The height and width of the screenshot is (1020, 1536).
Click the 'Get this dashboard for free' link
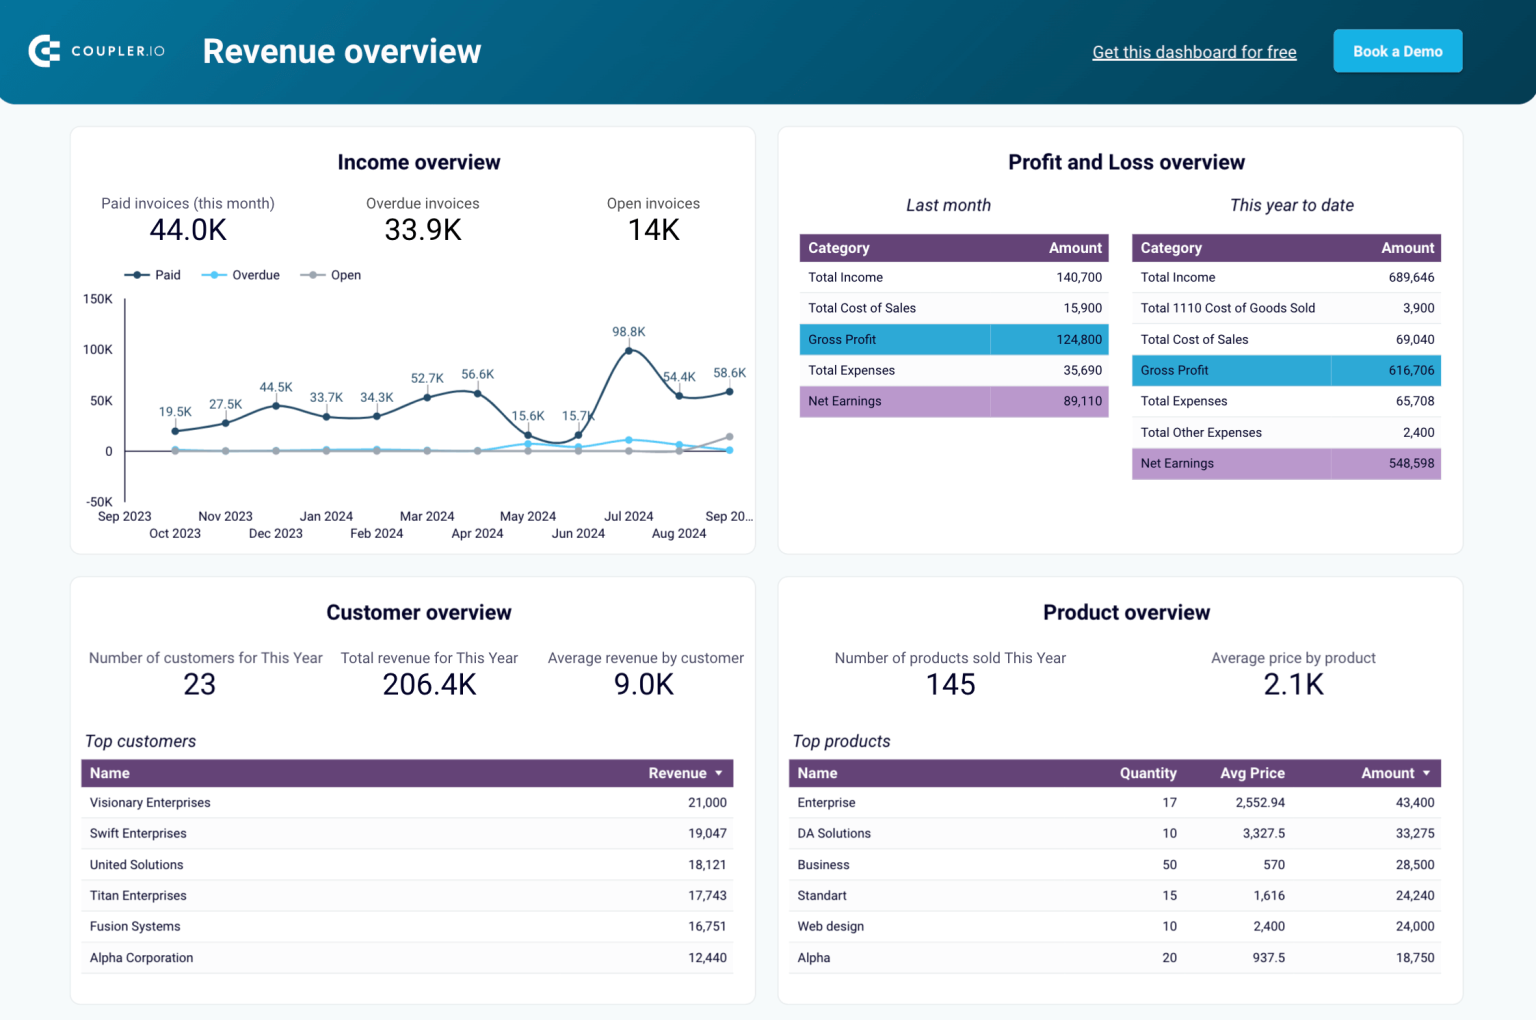(x=1194, y=51)
